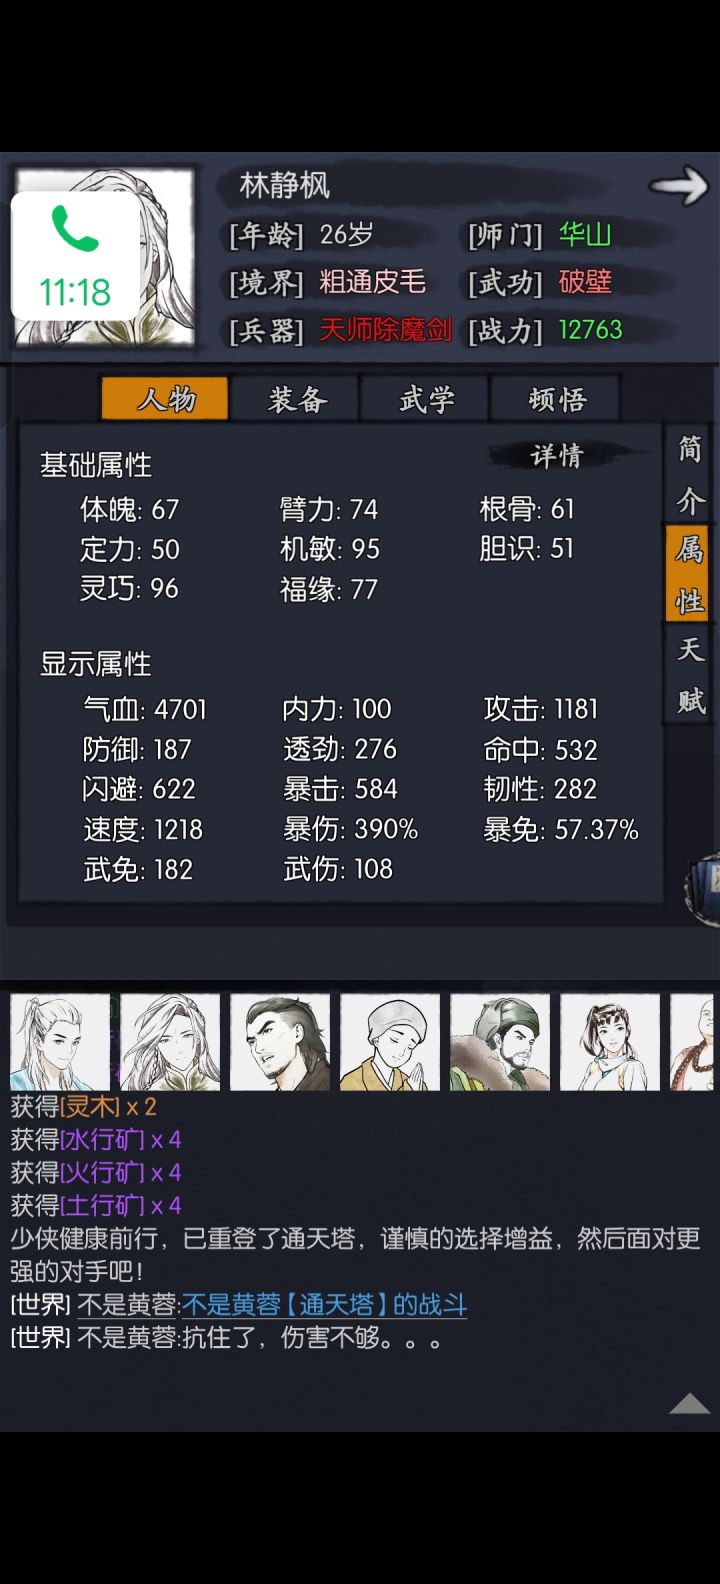
Task: Select the 人物 tab
Action: click(165, 399)
